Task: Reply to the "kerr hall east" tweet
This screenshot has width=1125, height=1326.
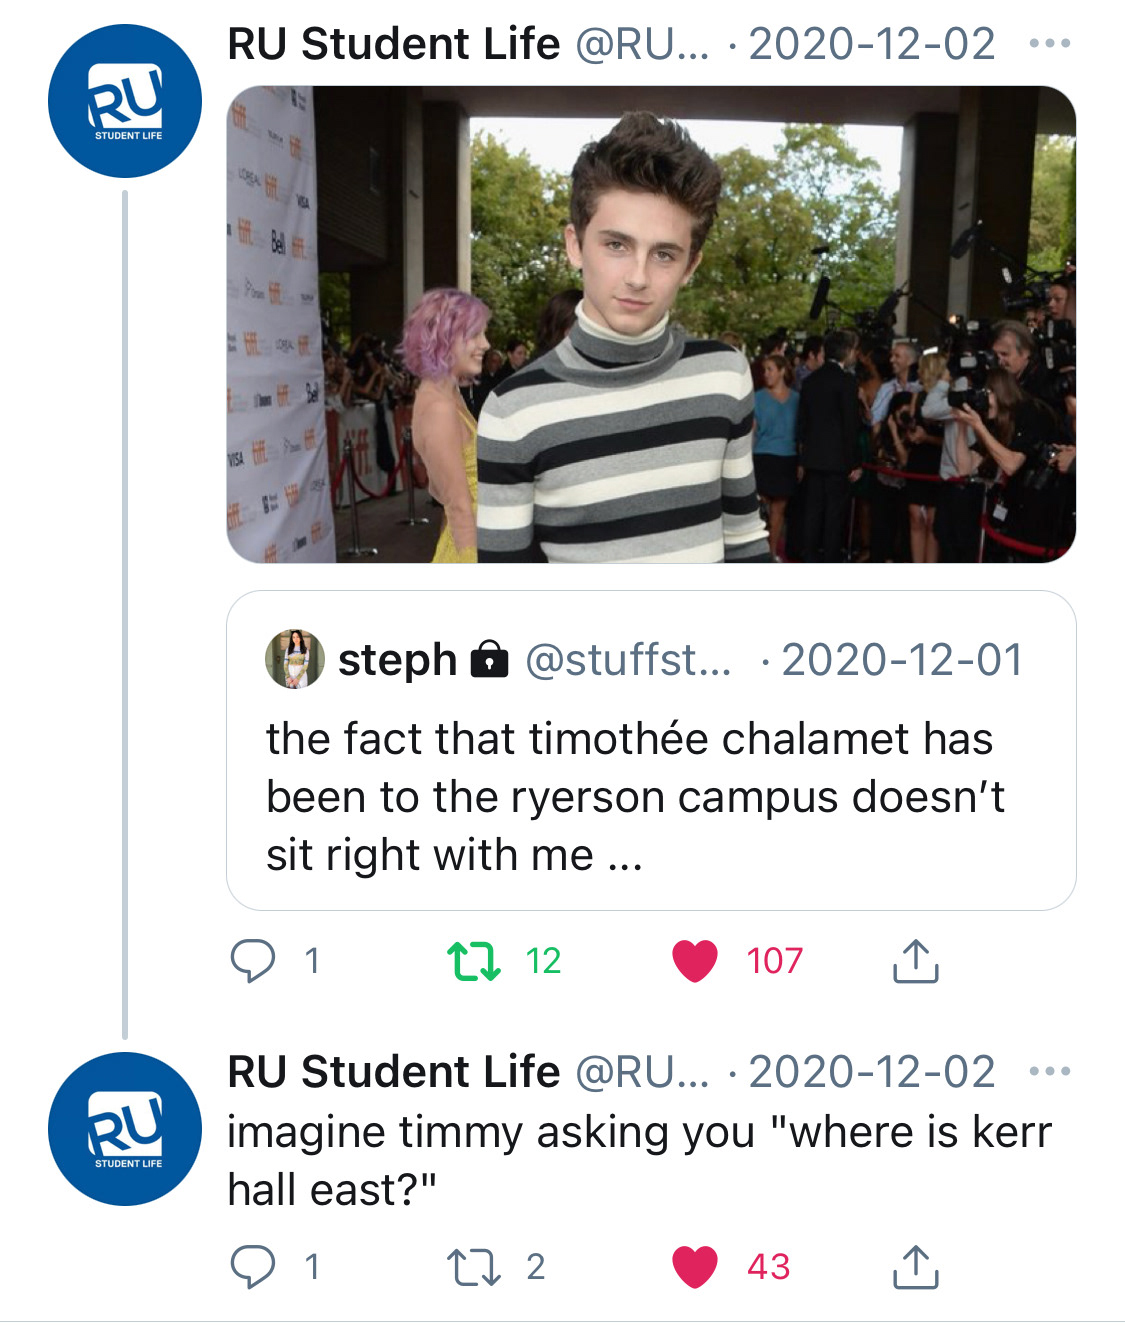Action: [x=253, y=1267]
